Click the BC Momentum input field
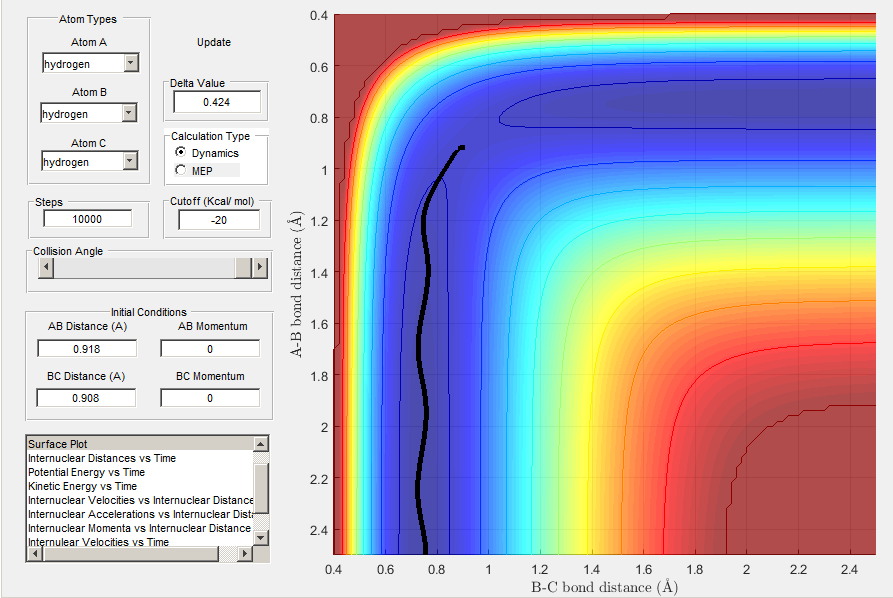This screenshot has height=598, width=893. tap(210, 398)
